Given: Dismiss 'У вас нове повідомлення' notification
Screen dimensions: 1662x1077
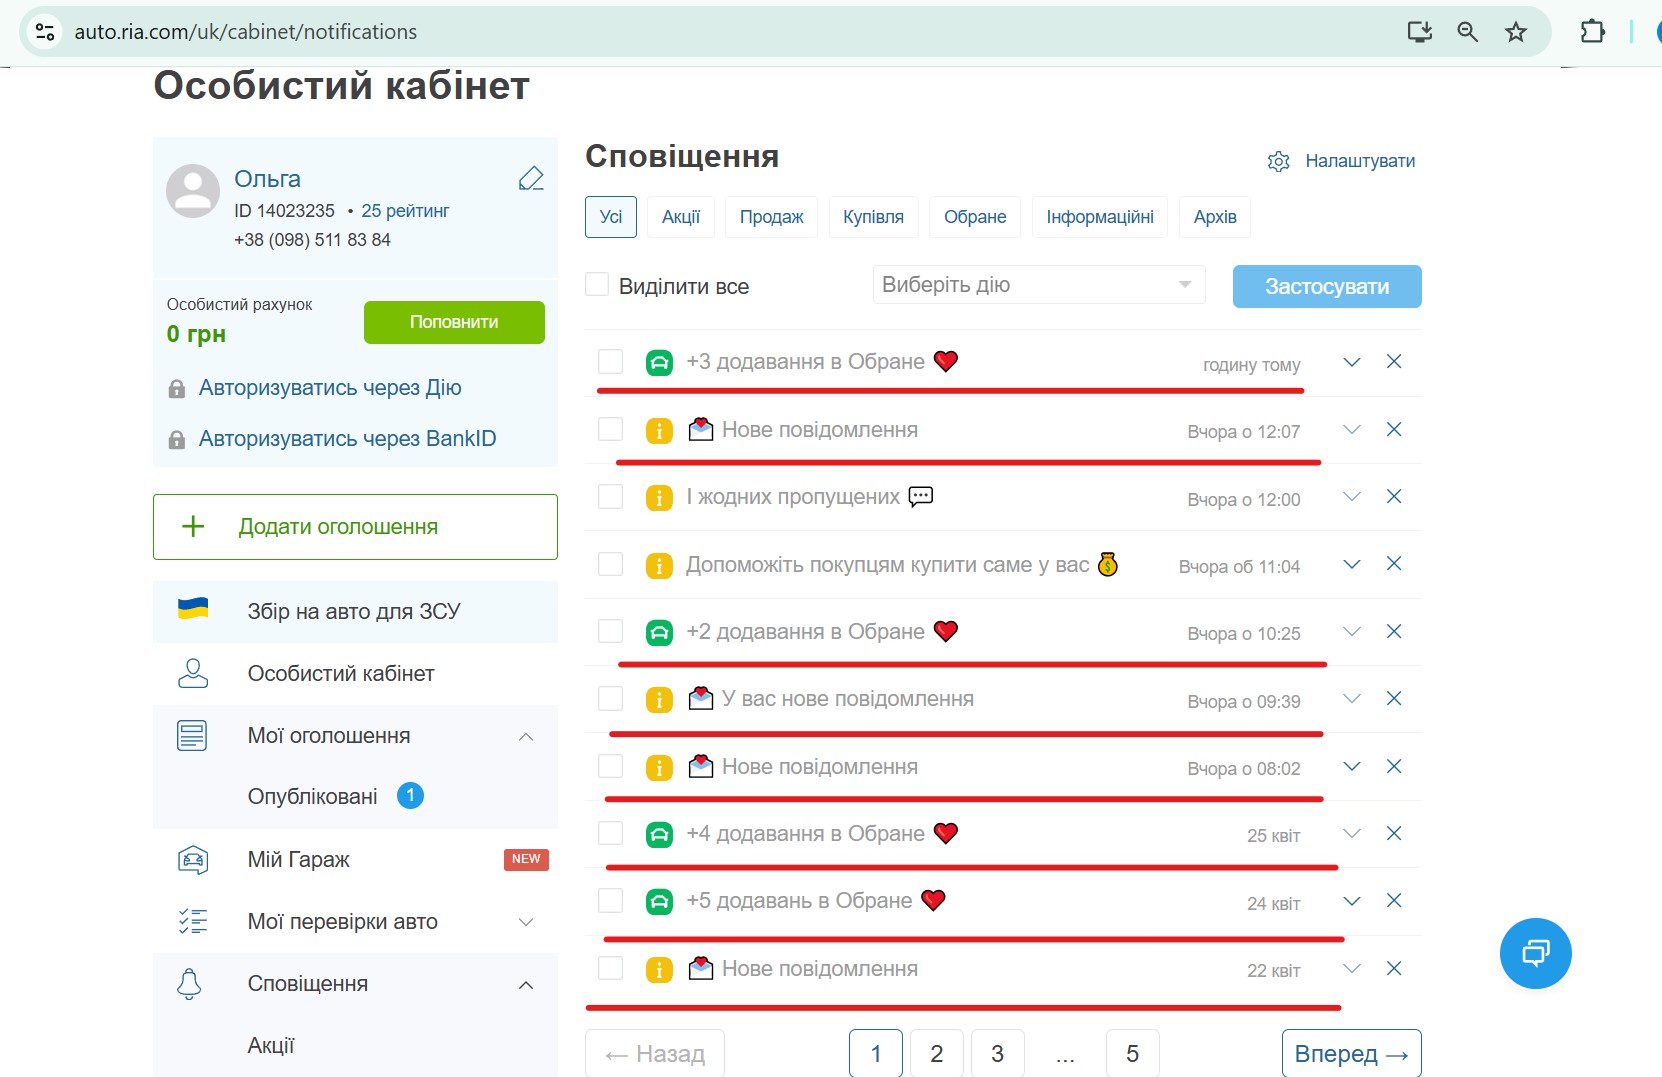Looking at the screenshot, I should pos(1394,698).
